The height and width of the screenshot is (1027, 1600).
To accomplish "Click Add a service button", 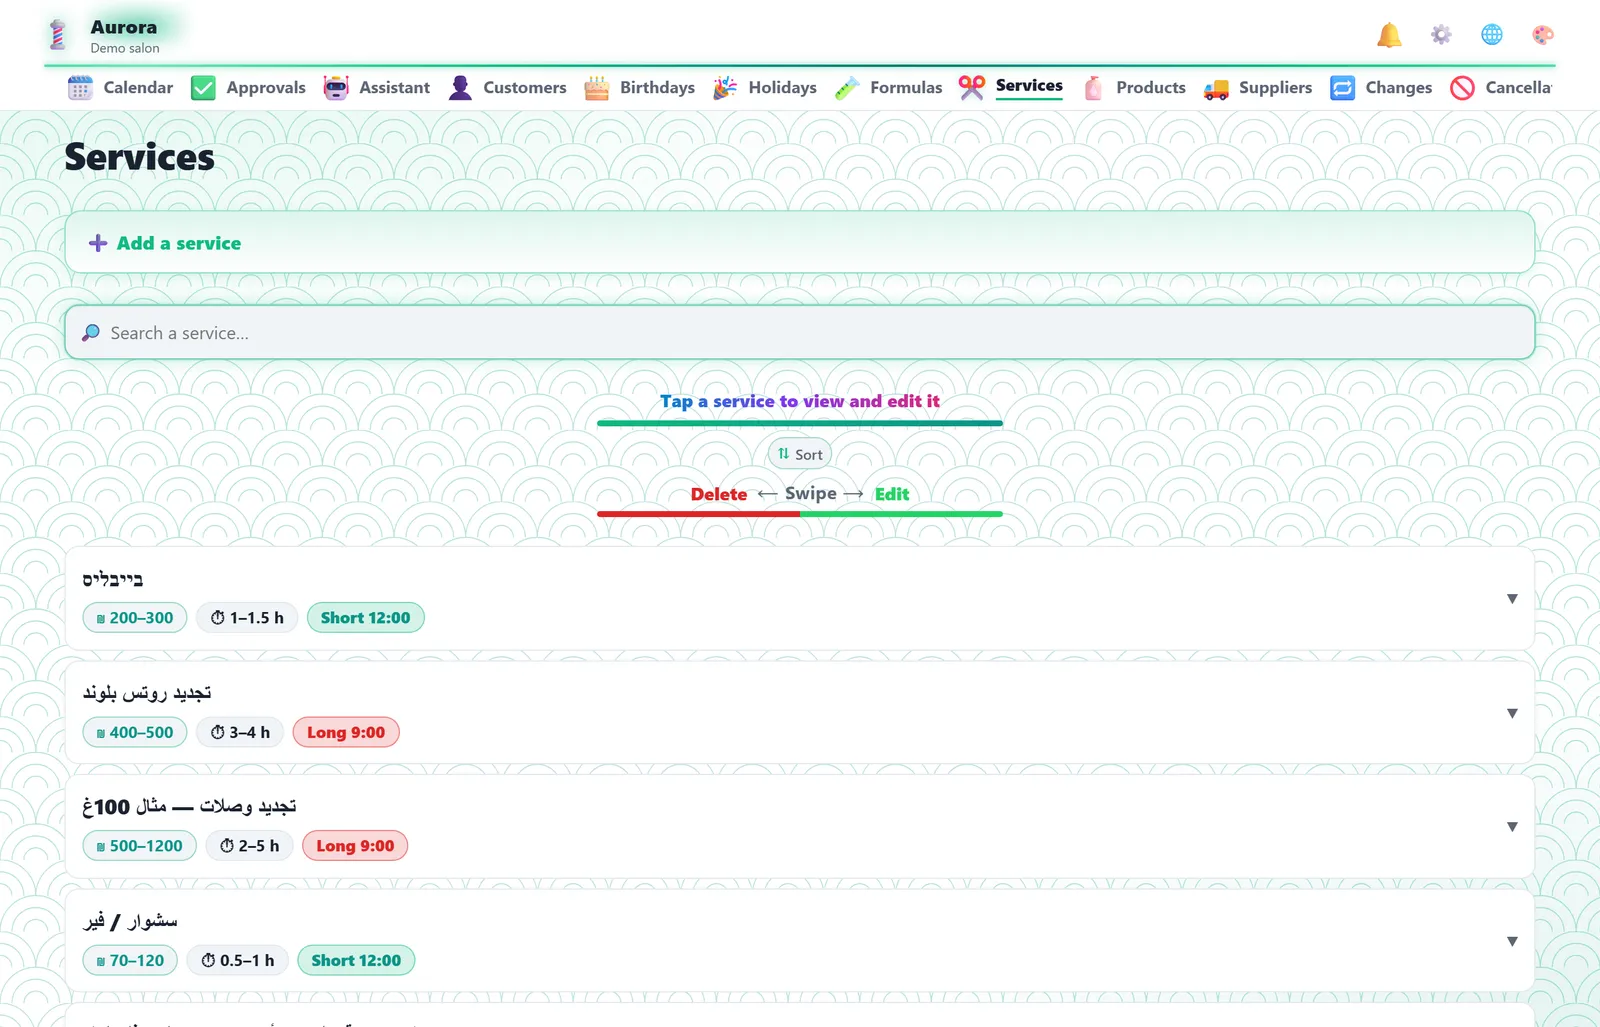I will 799,242.
